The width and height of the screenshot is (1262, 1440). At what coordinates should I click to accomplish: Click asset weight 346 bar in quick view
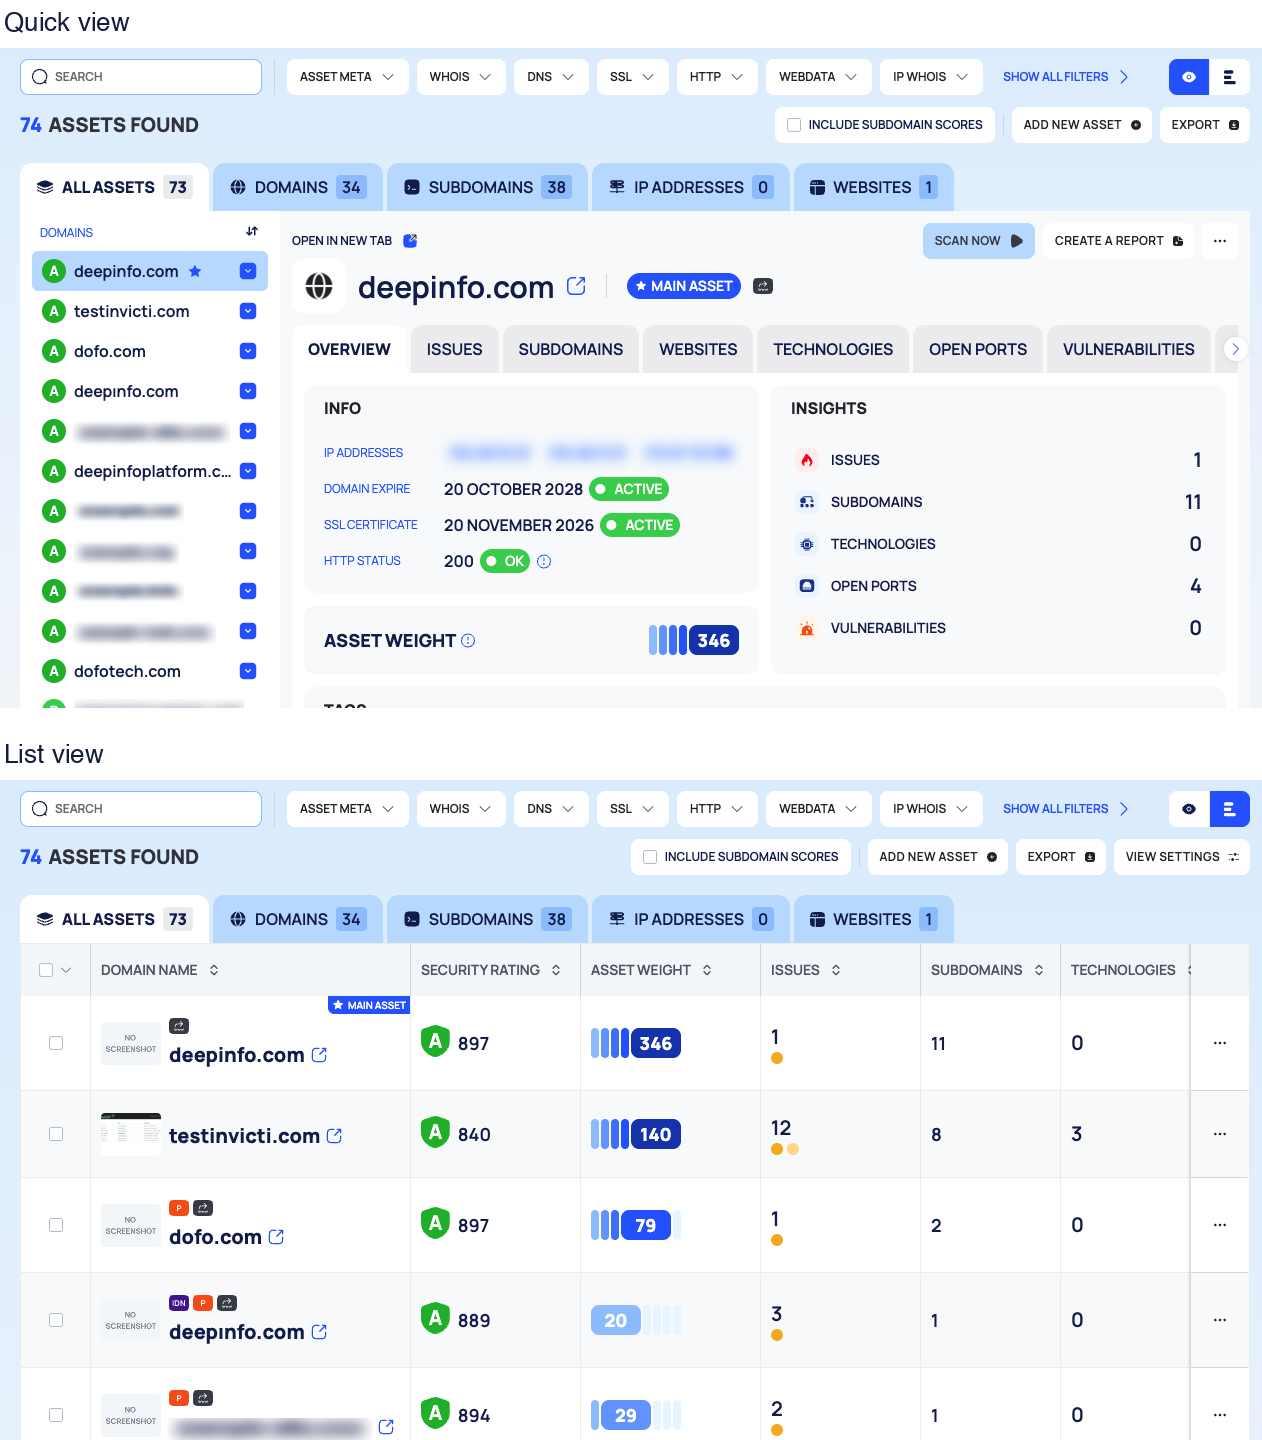[694, 640]
